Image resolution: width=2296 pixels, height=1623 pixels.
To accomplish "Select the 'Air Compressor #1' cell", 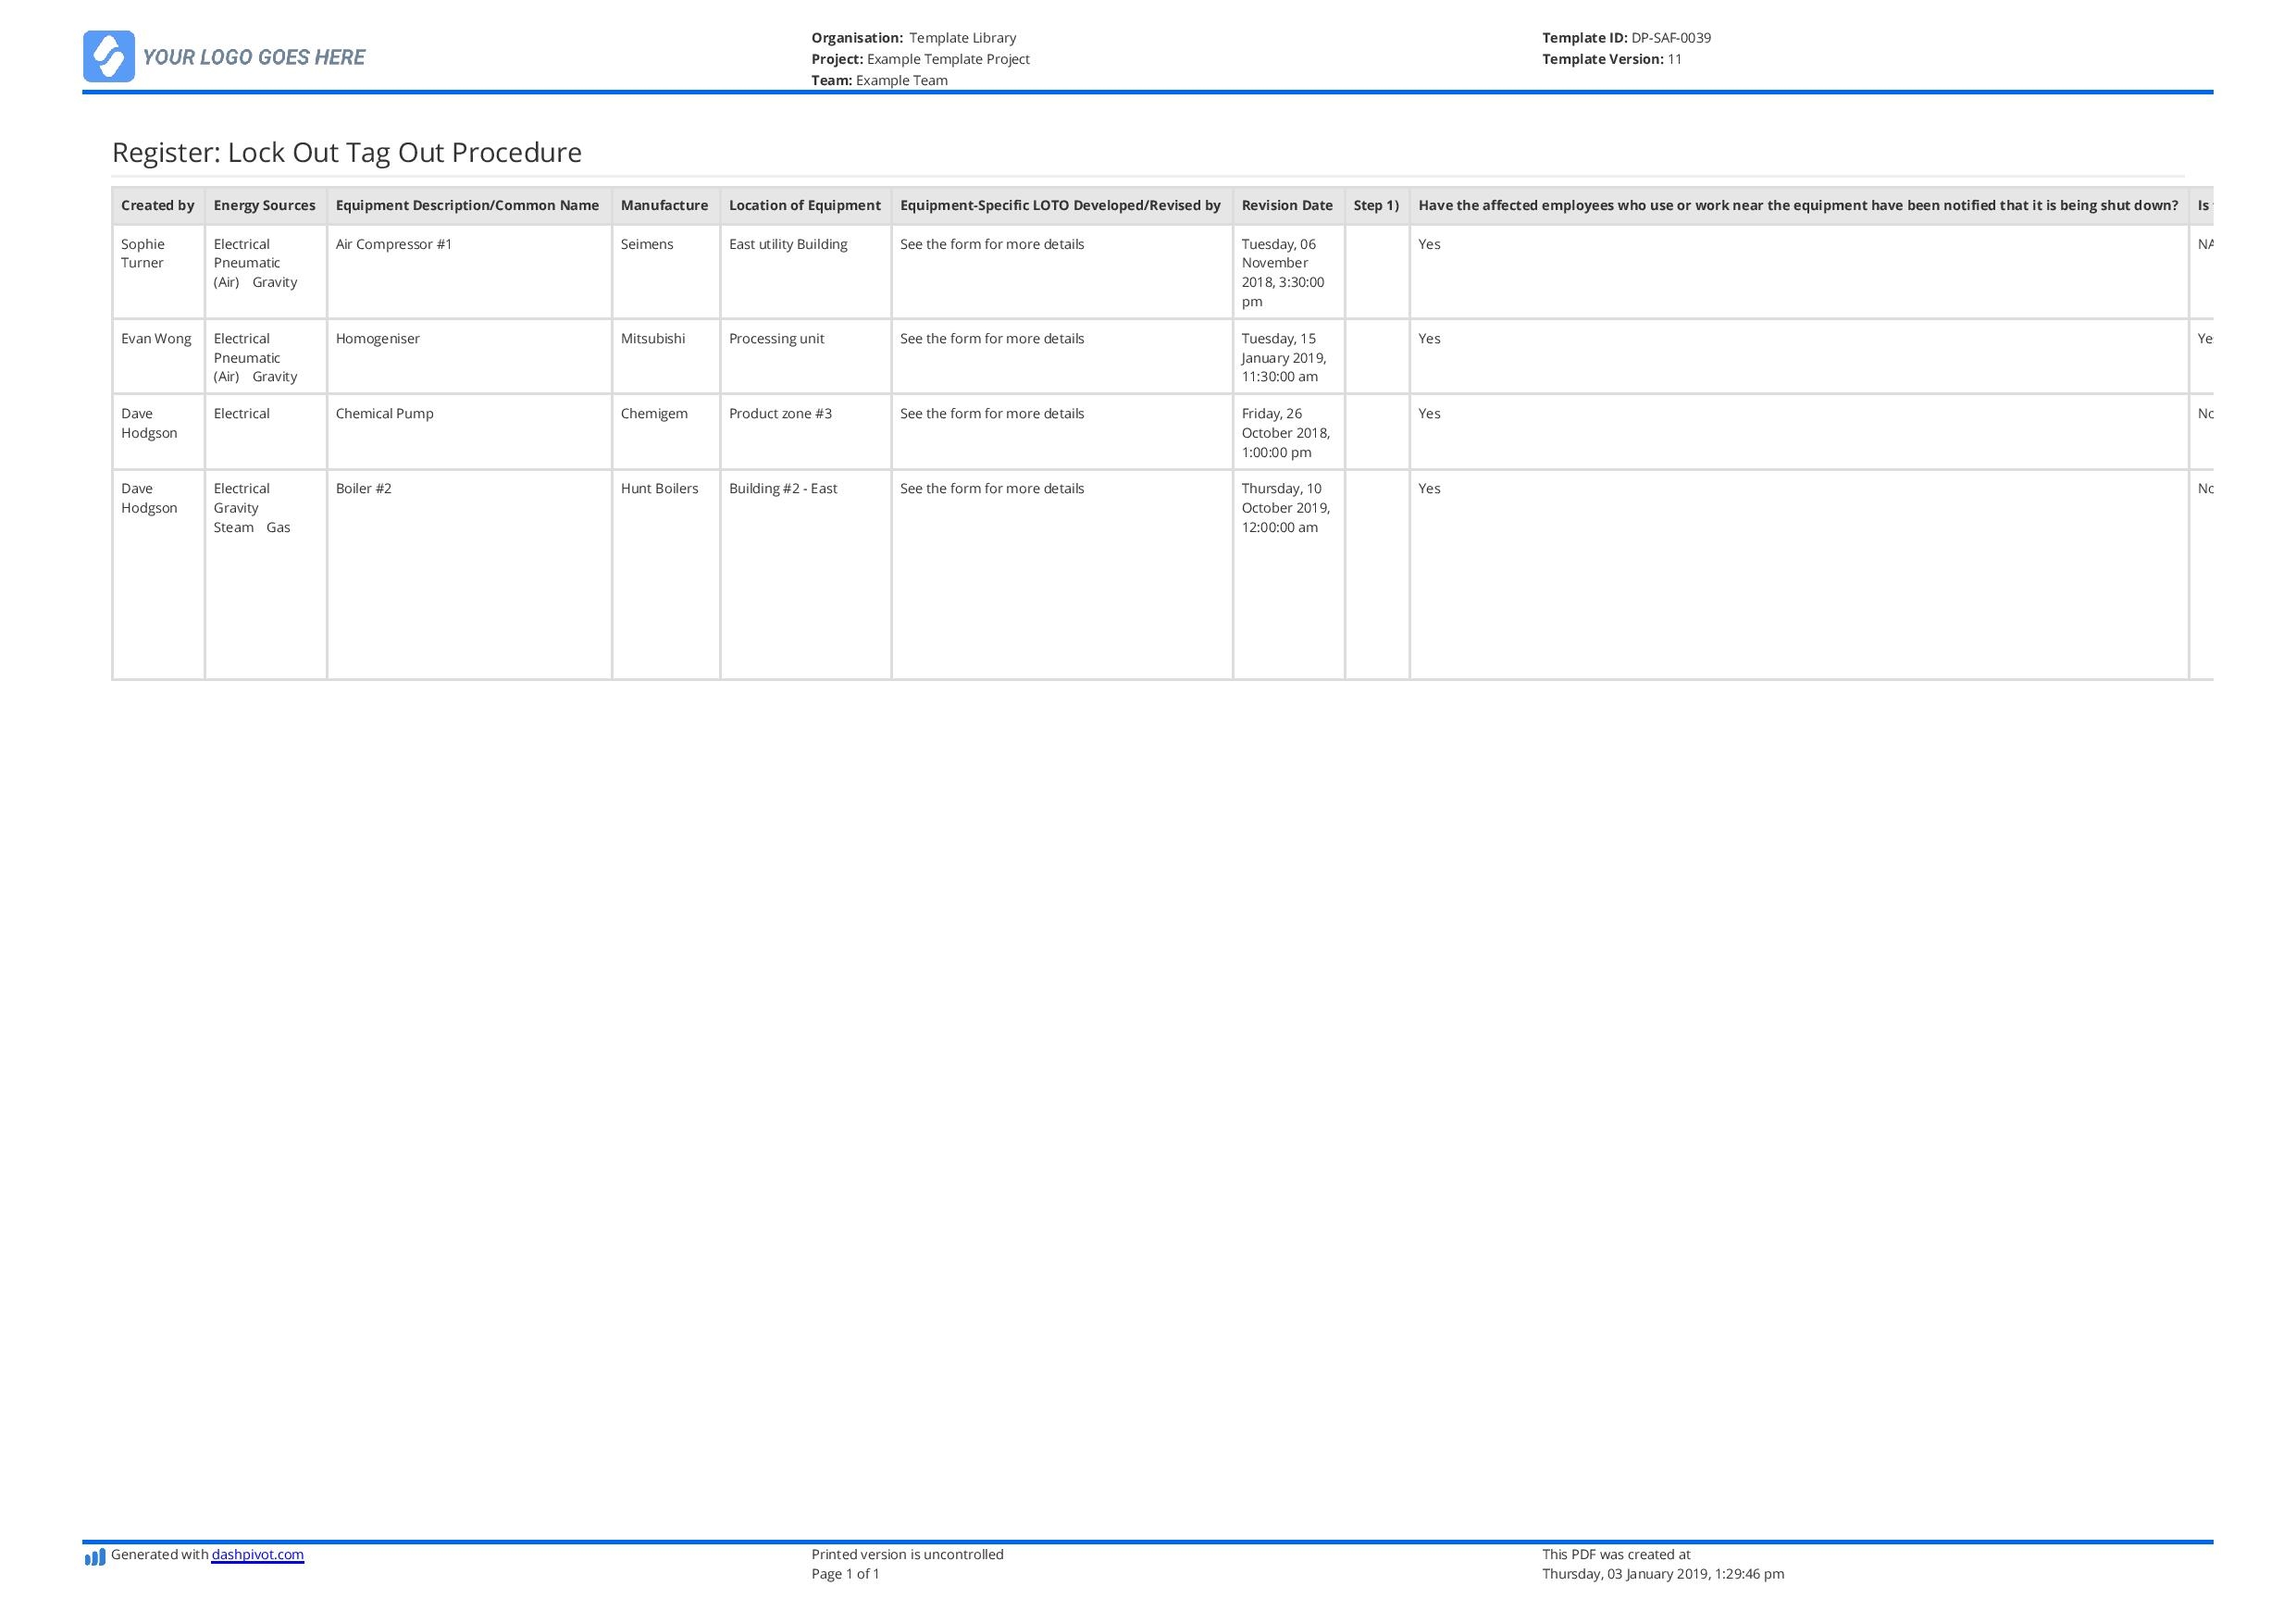I will [x=394, y=244].
